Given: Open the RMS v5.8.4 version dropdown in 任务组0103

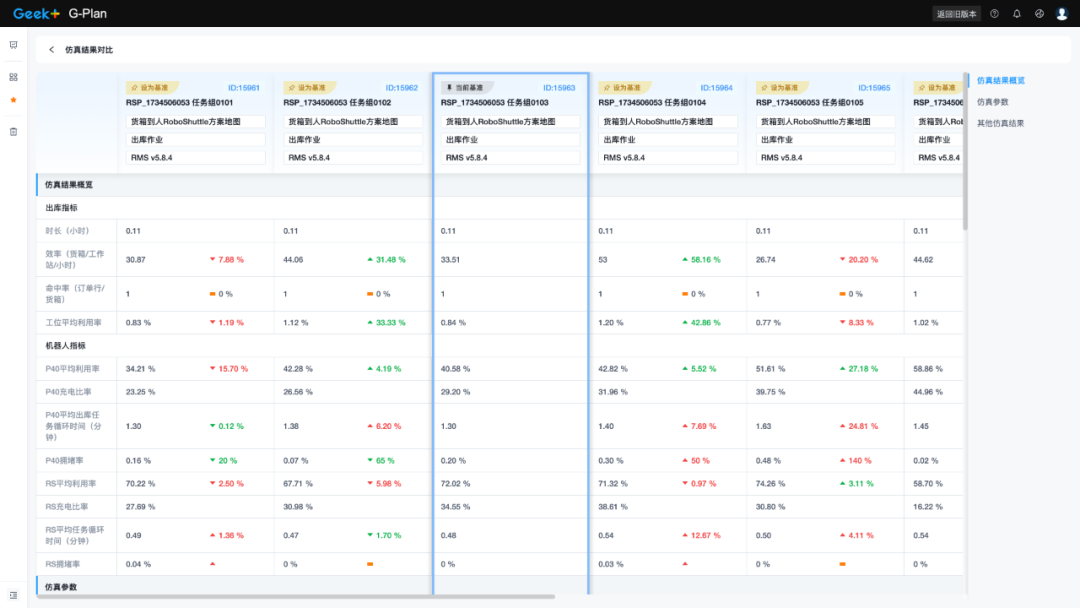Looking at the screenshot, I should (x=510, y=158).
